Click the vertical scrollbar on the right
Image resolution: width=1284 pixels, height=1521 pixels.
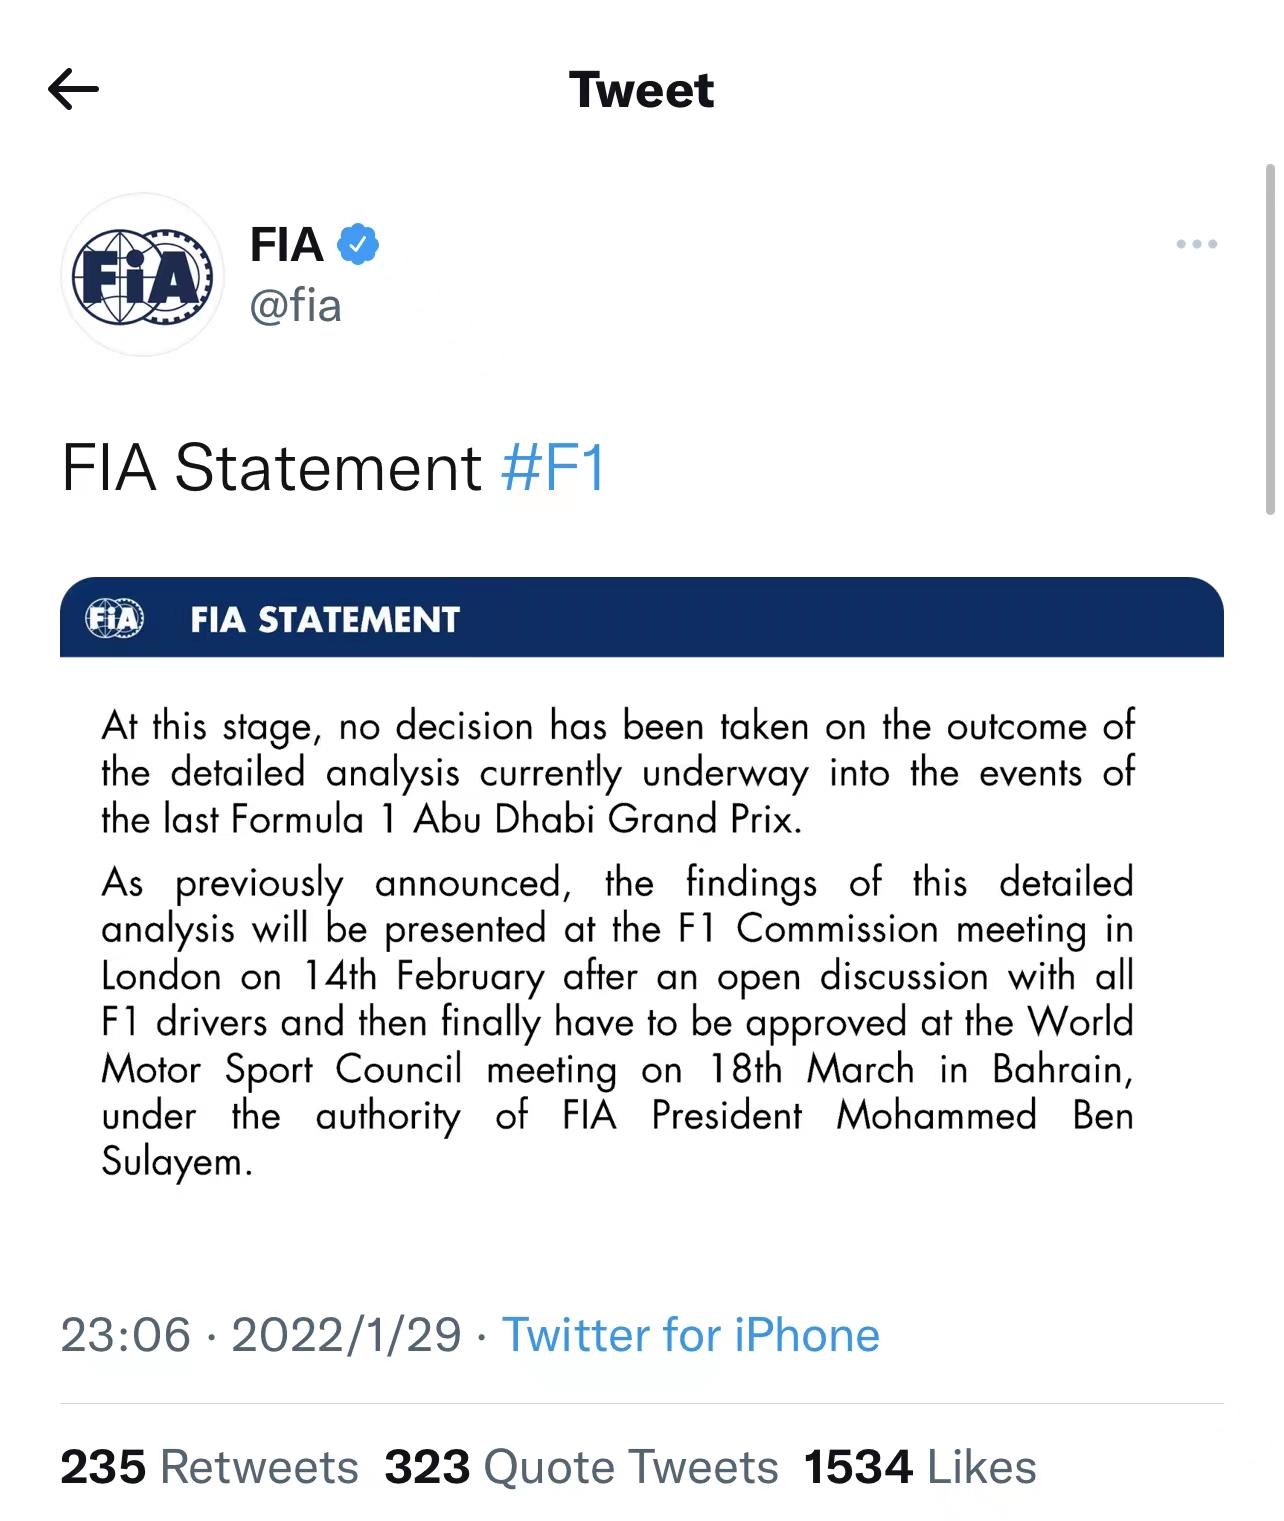1270,340
